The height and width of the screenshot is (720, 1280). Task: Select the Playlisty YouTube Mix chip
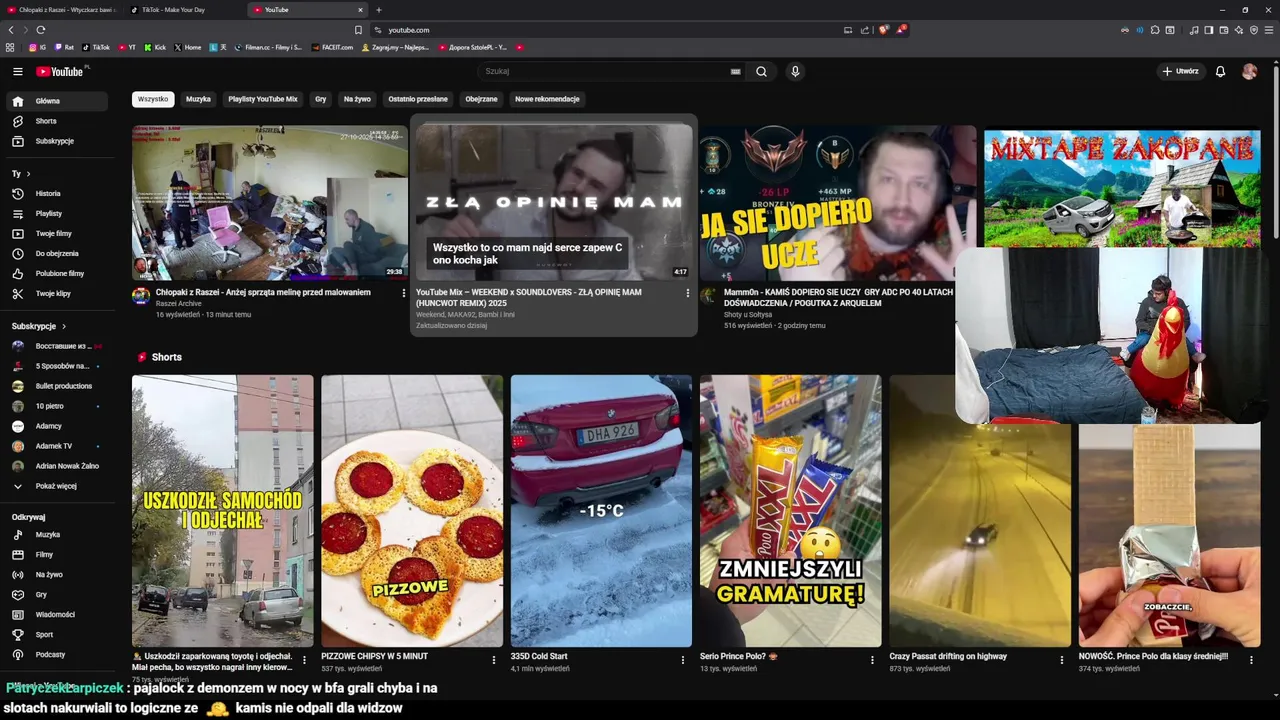click(x=263, y=99)
